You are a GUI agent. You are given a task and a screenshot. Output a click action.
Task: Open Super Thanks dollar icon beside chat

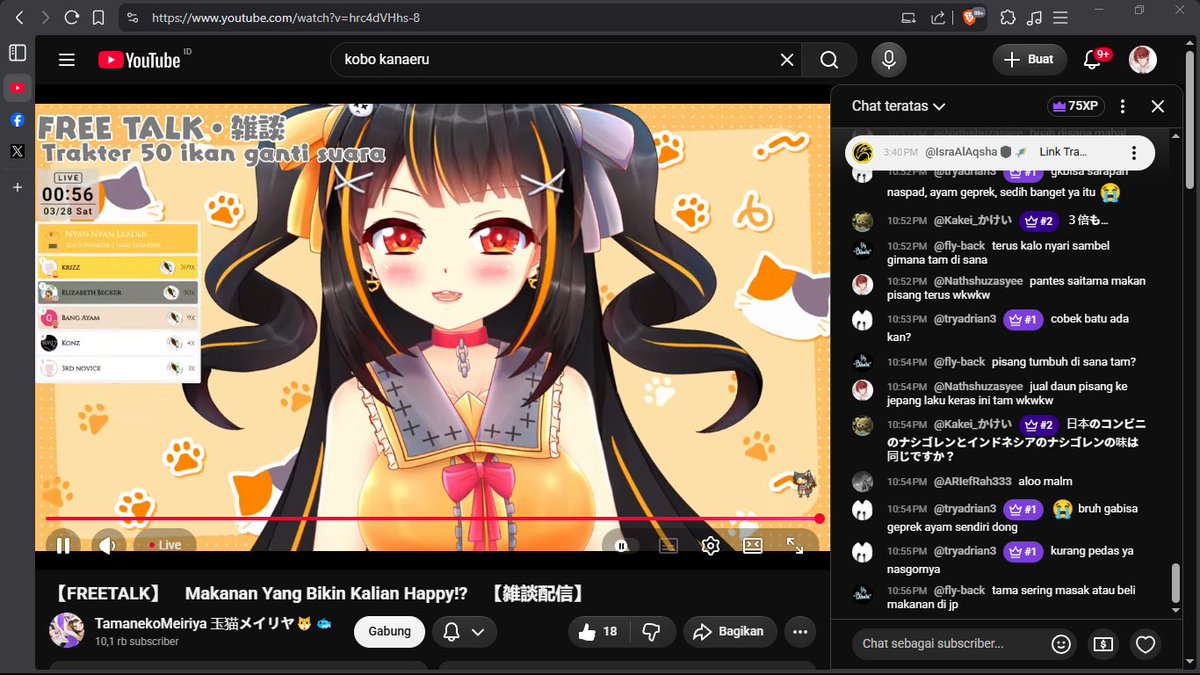[x=1104, y=644]
